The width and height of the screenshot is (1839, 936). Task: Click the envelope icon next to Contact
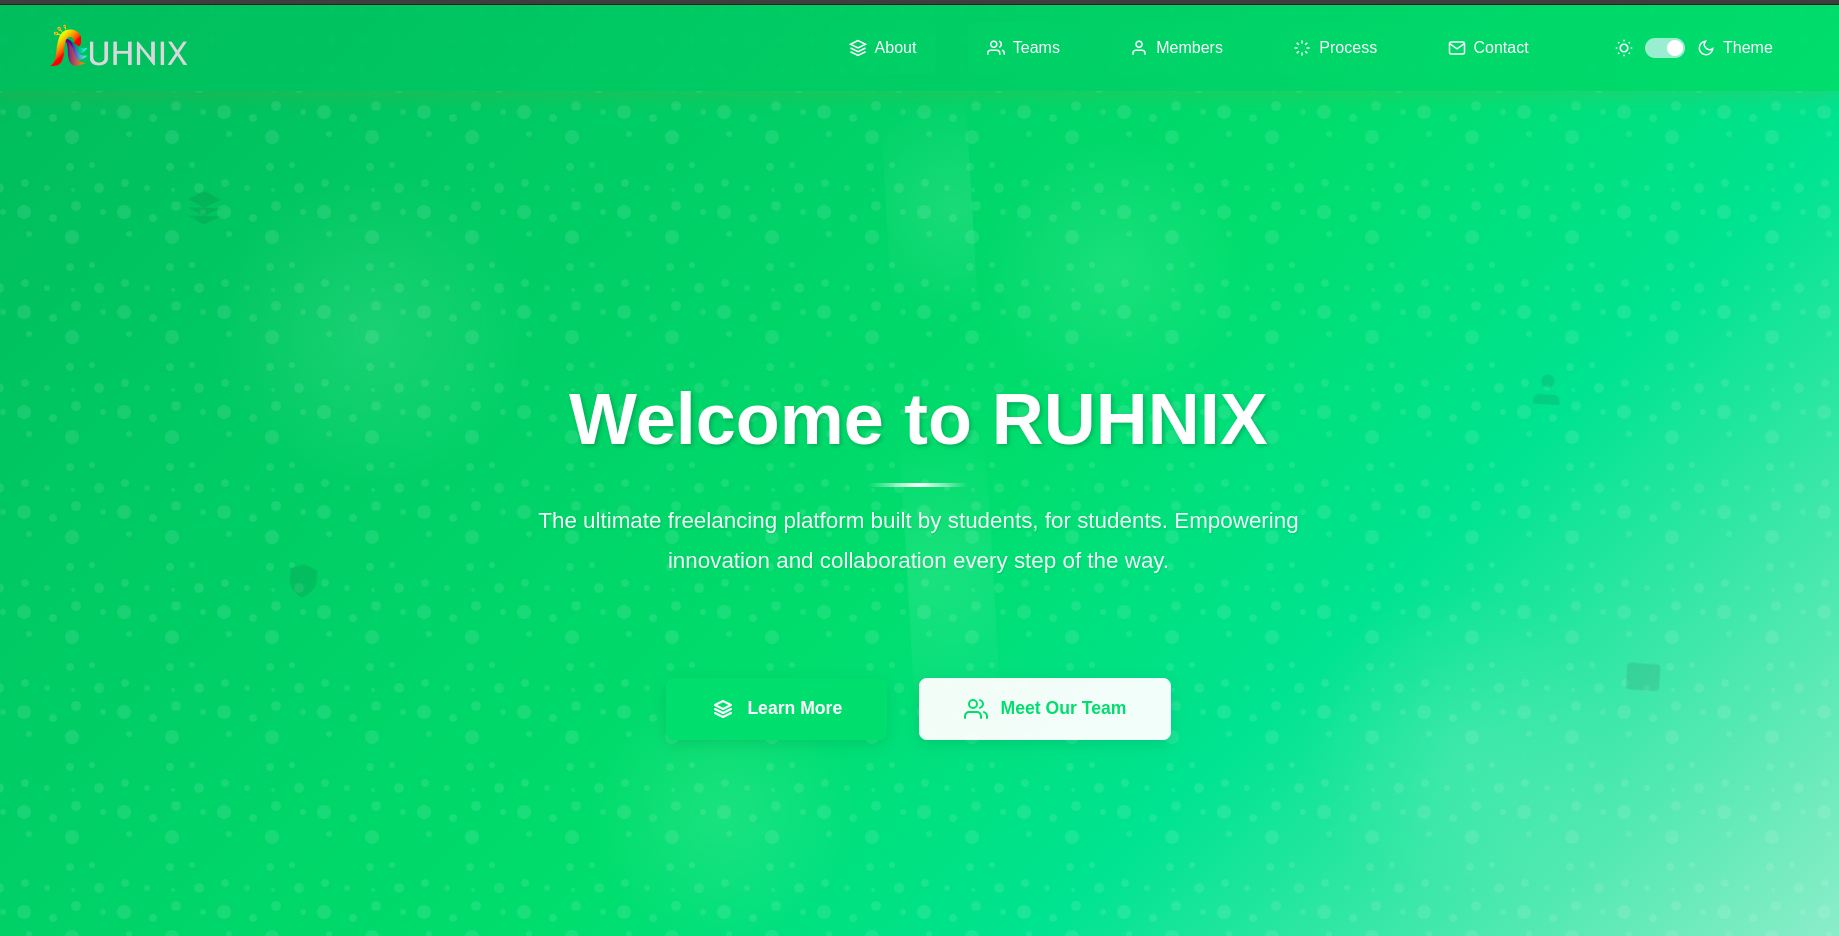coord(1457,47)
